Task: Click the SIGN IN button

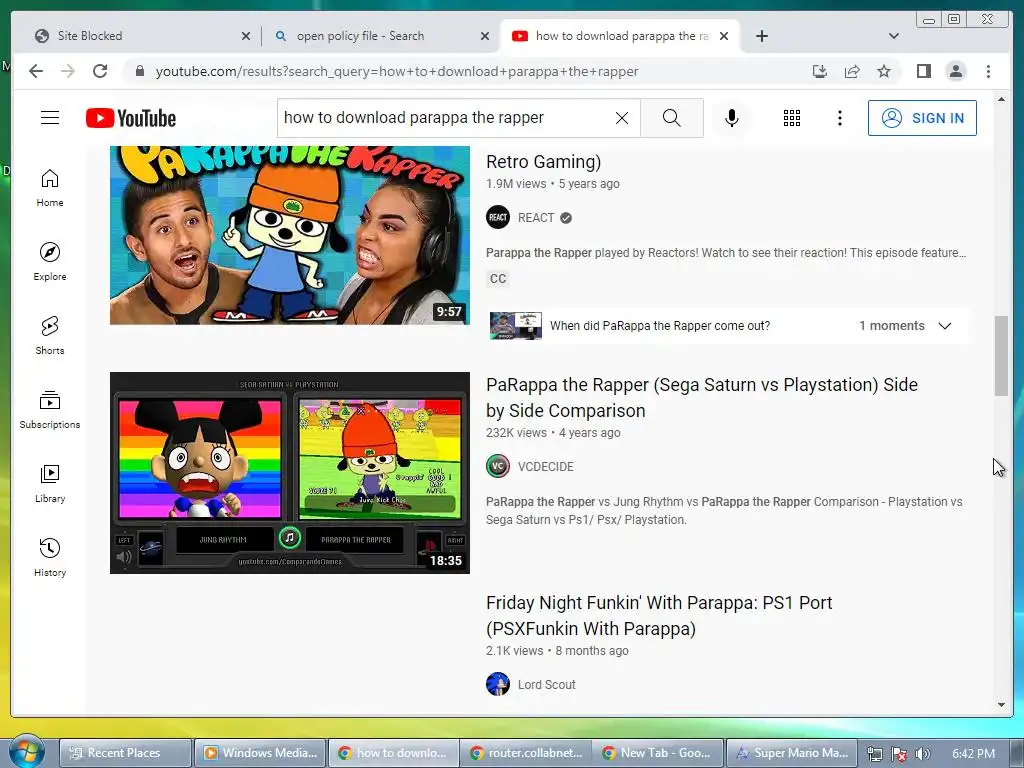Action: (x=922, y=118)
